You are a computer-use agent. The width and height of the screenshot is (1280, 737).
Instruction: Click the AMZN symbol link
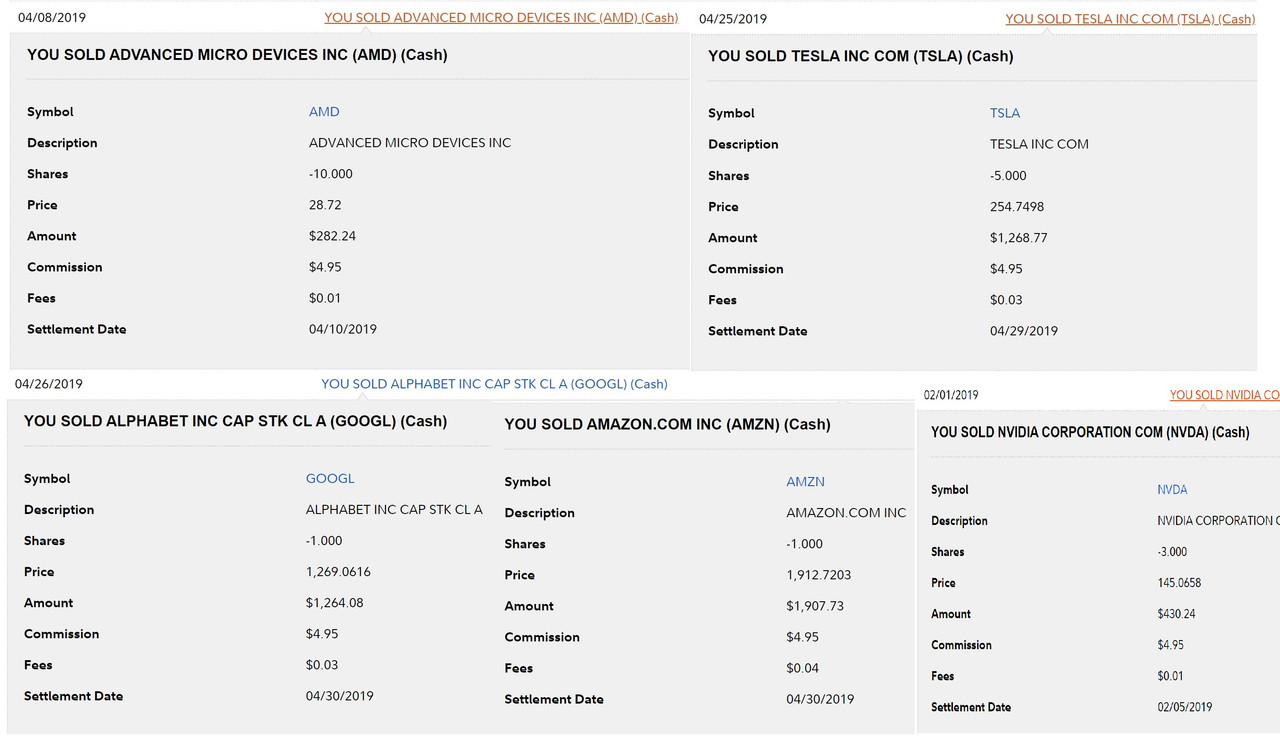coord(805,482)
